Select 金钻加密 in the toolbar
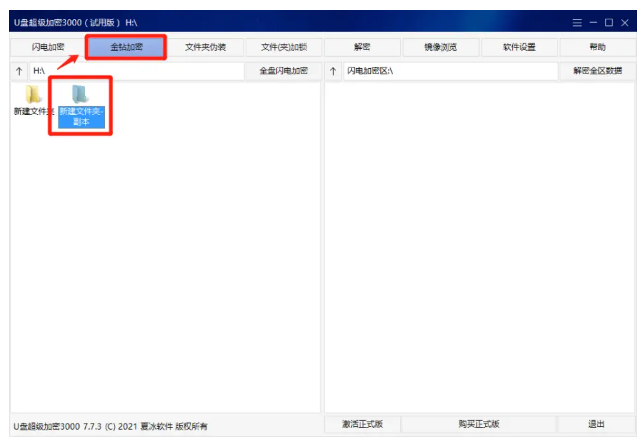Image resolution: width=642 pixels, height=444 pixels. [126, 47]
